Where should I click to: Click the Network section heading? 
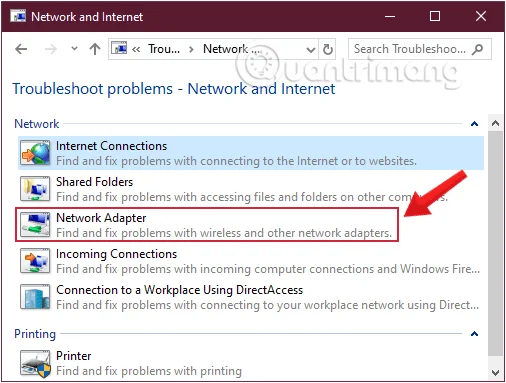pos(37,124)
